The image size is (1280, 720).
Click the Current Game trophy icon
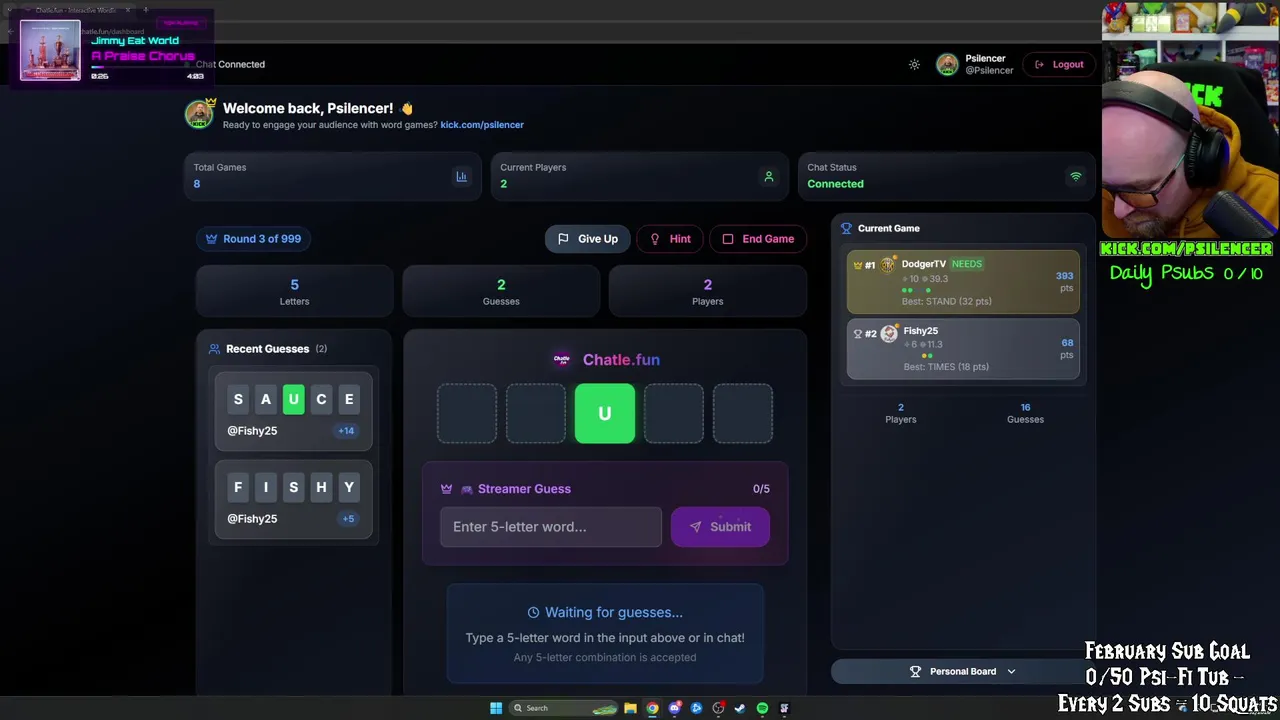(x=846, y=228)
